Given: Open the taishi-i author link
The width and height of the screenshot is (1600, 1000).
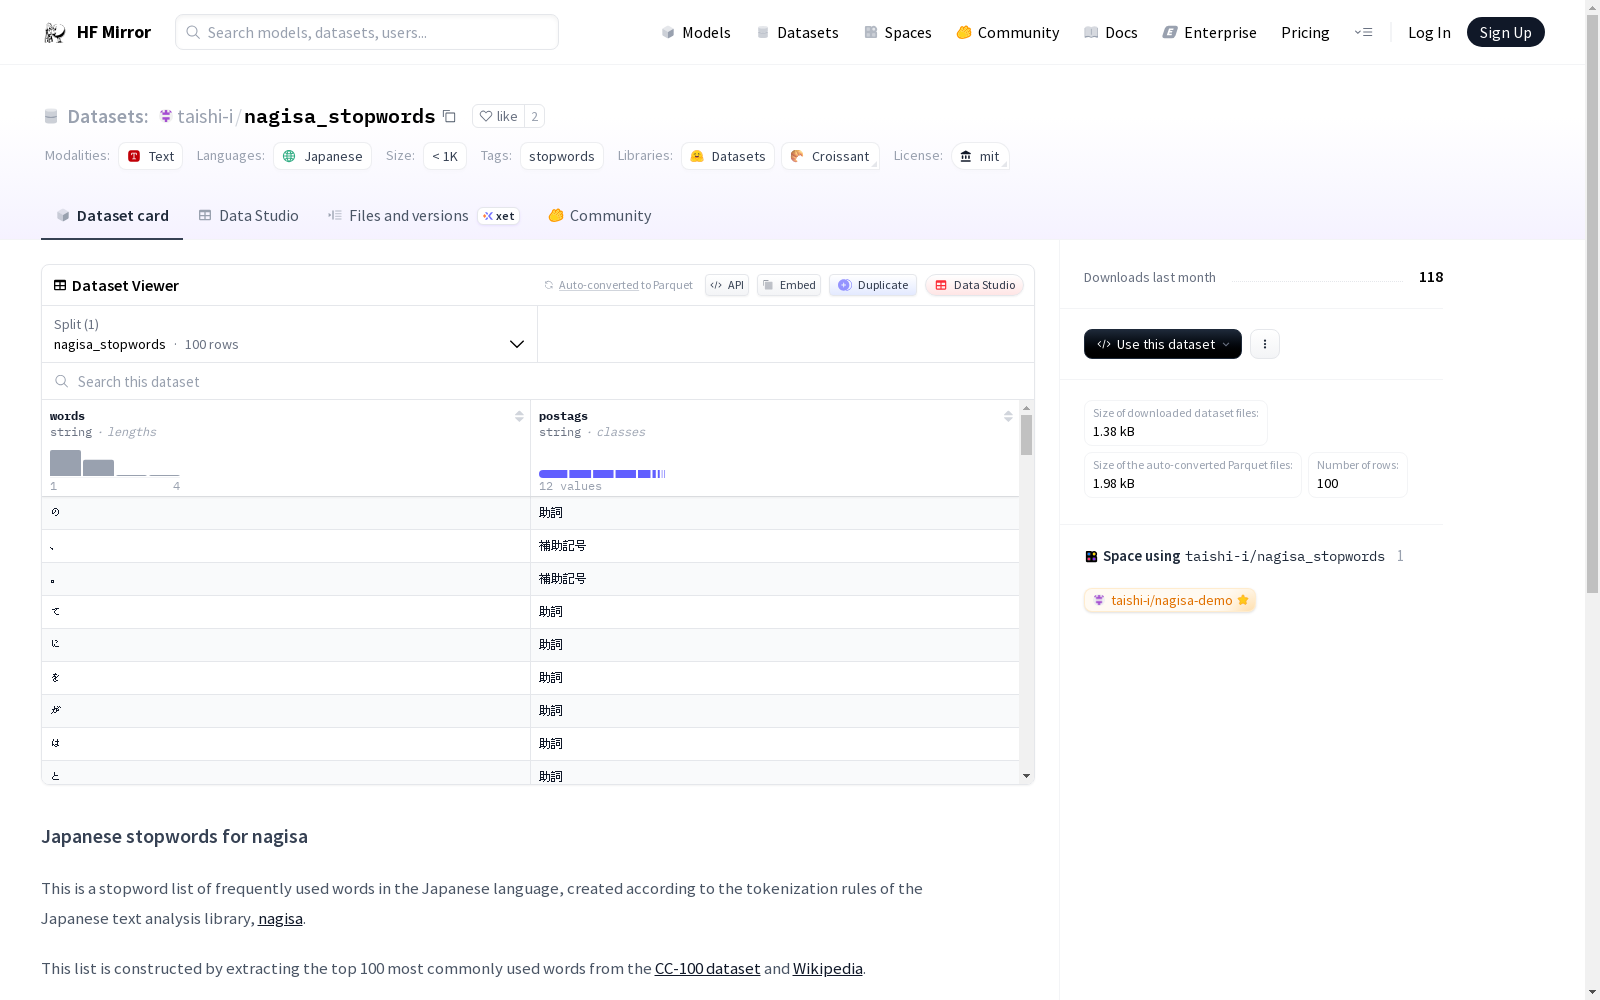Looking at the screenshot, I should (205, 116).
